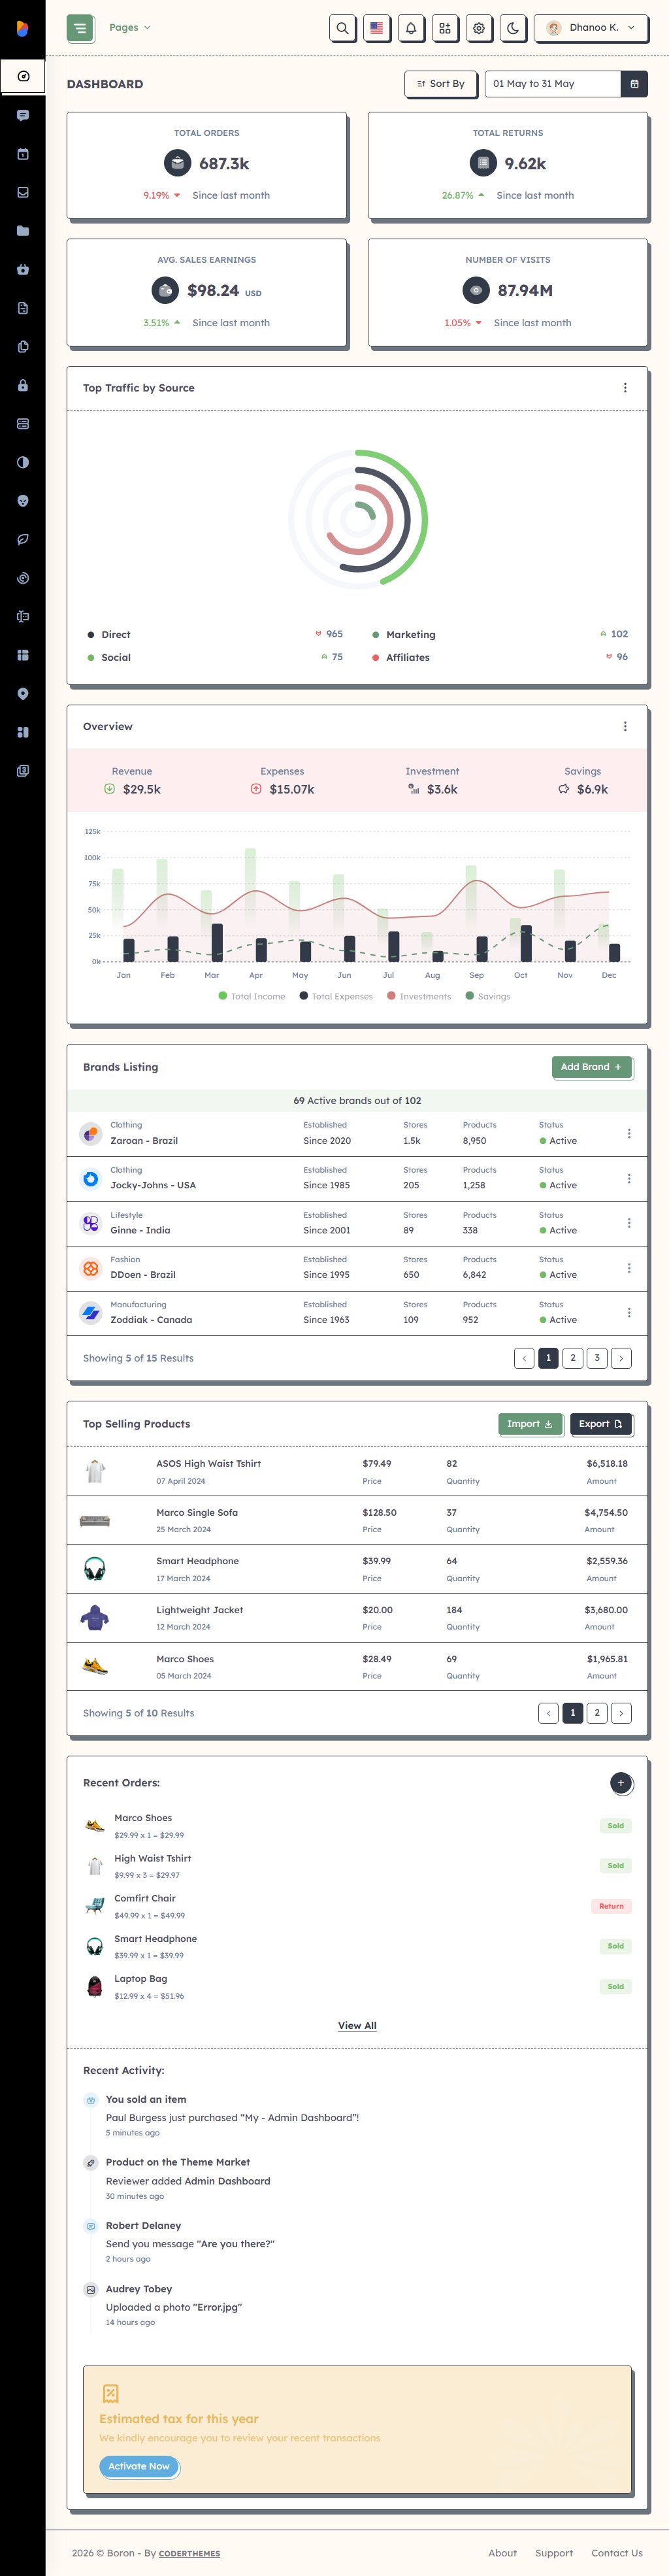
Task: Click the tax receipt icon in the estimate banner
Action: click(111, 2393)
